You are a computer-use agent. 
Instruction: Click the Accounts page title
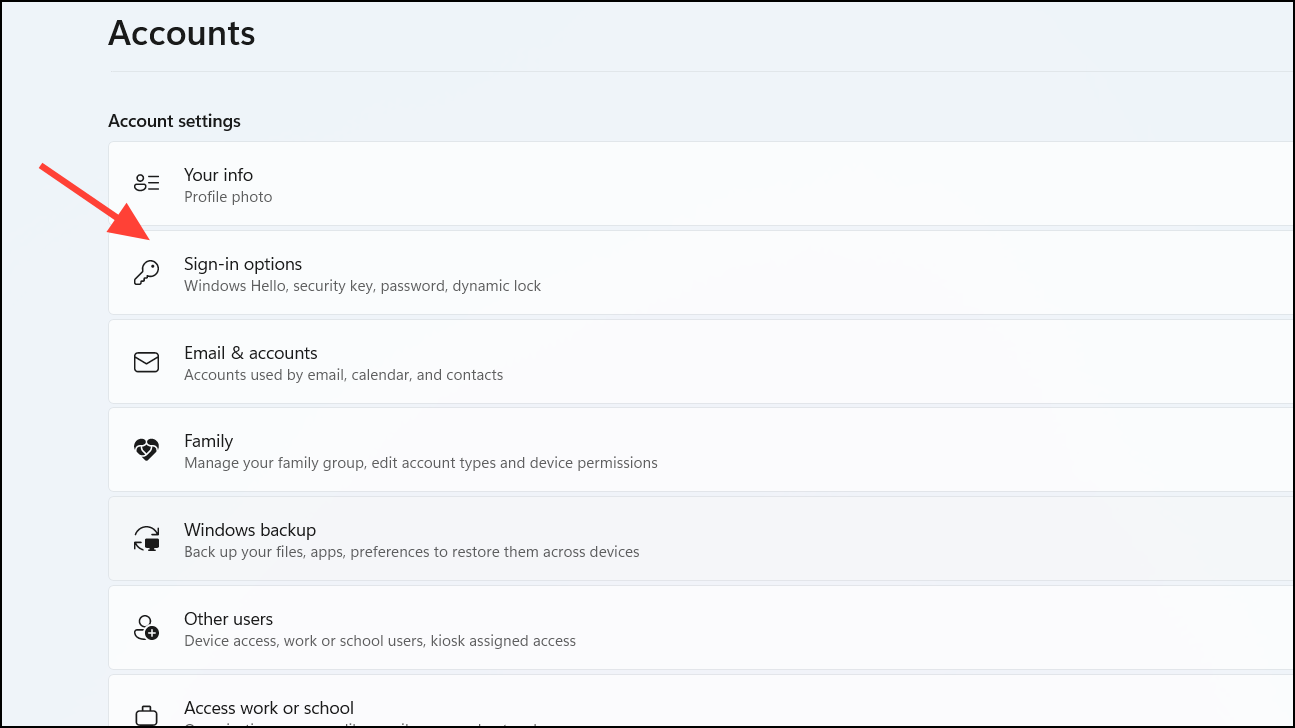(181, 33)
